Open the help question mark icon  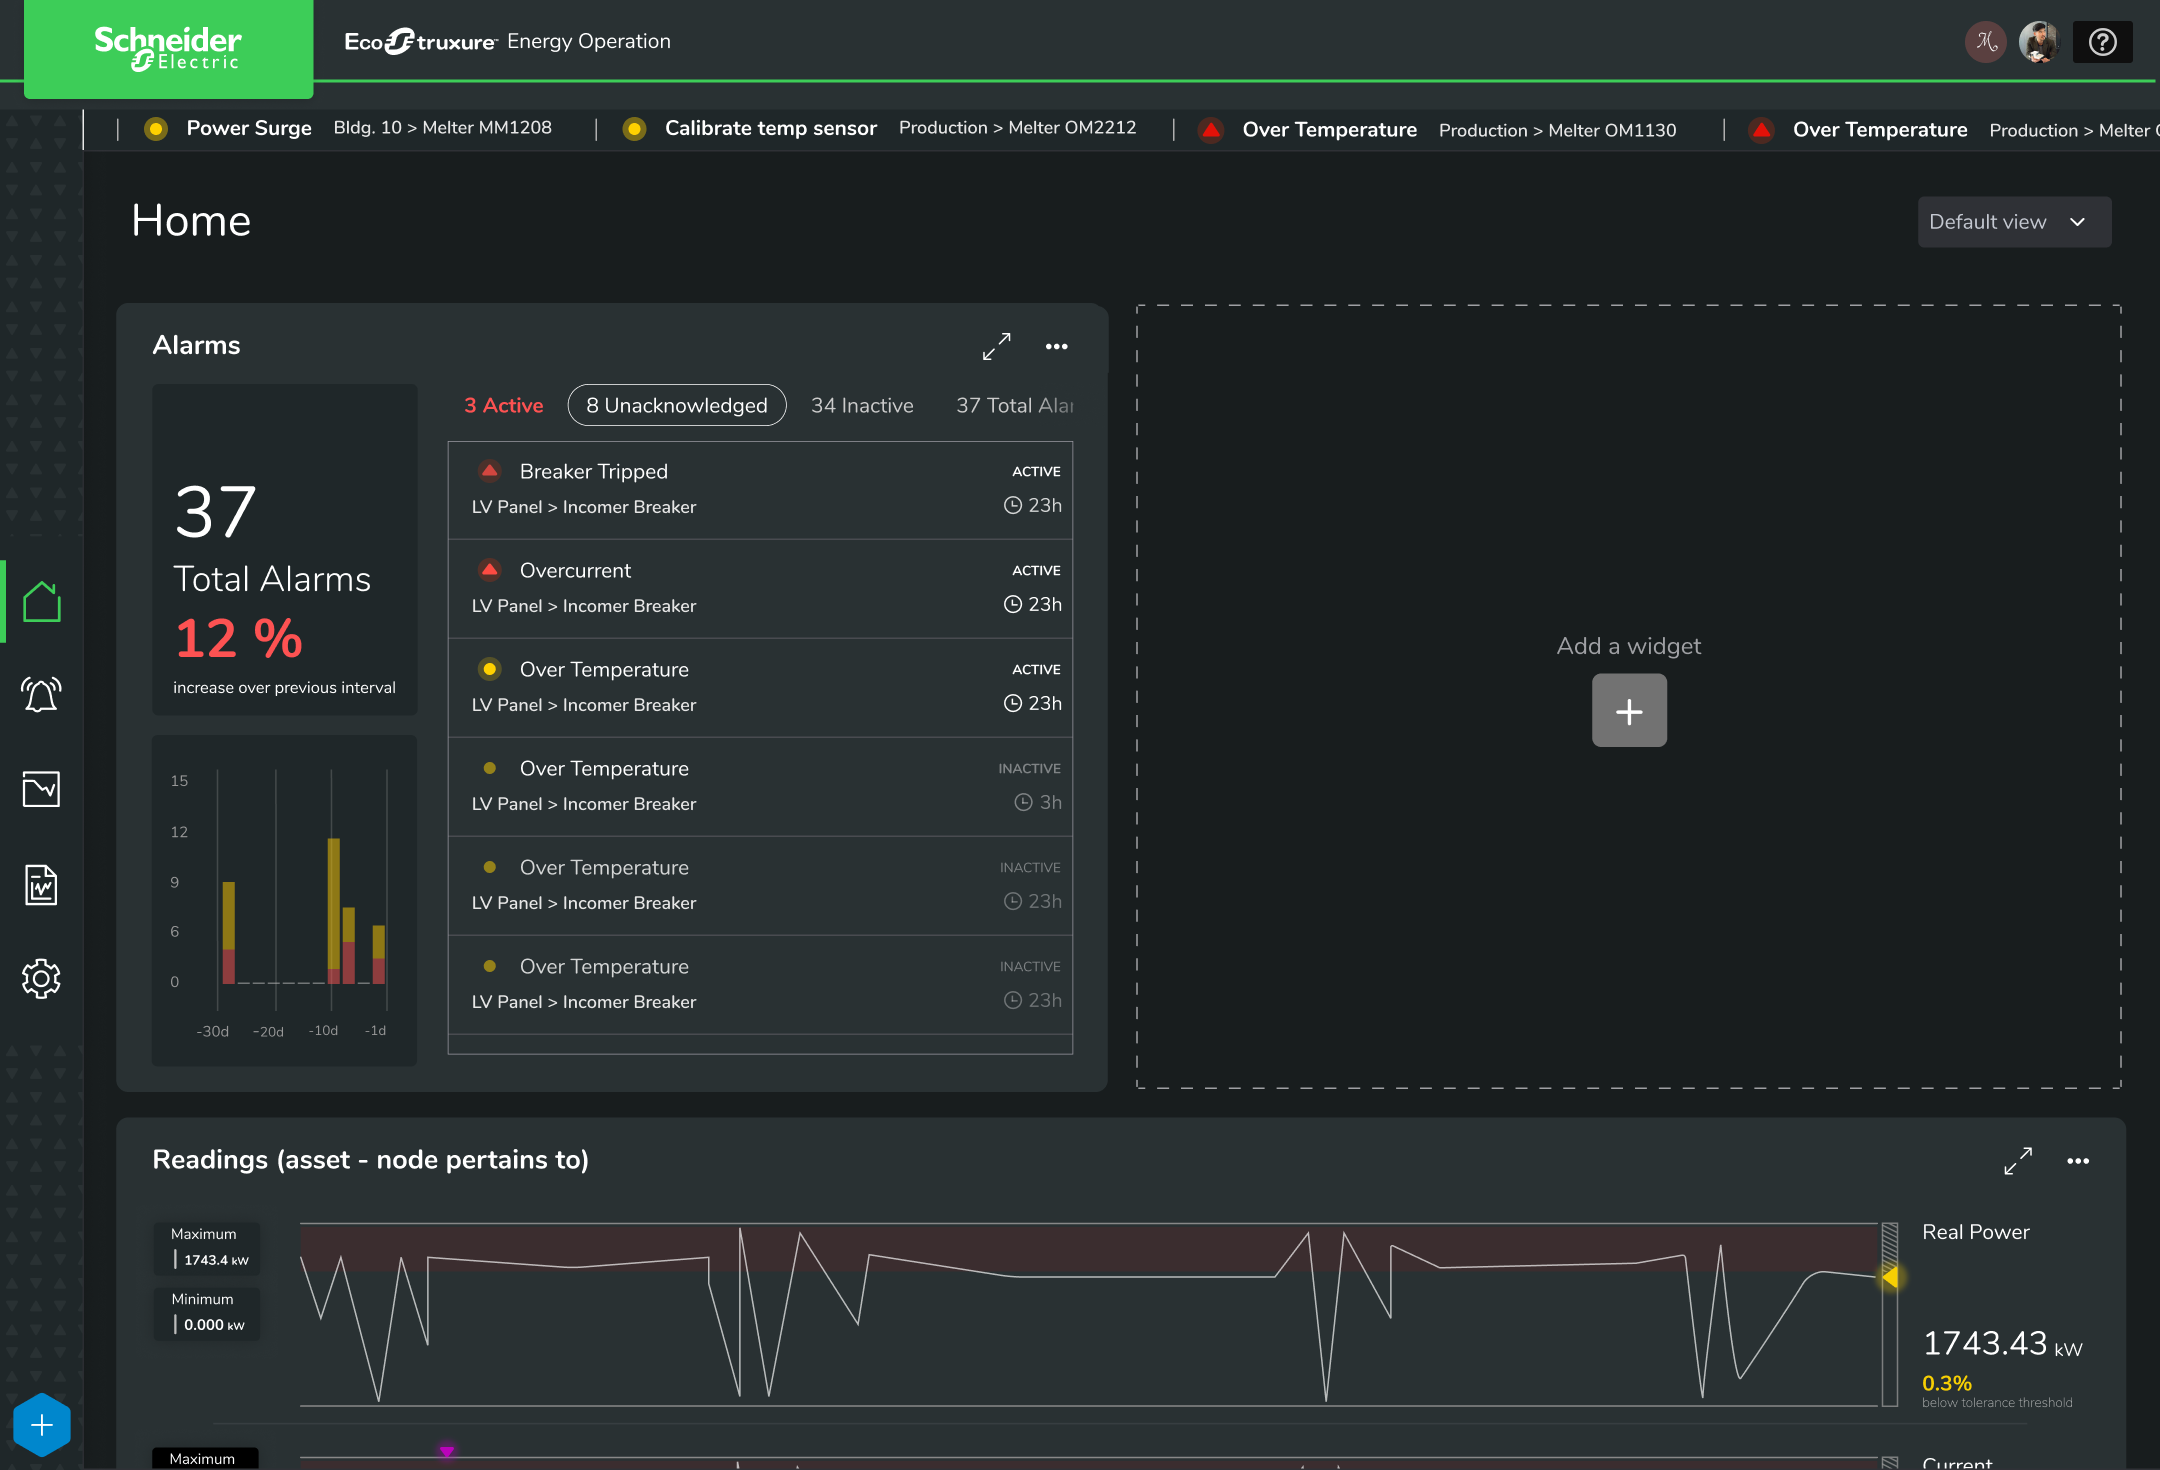tap(2102, 42)
